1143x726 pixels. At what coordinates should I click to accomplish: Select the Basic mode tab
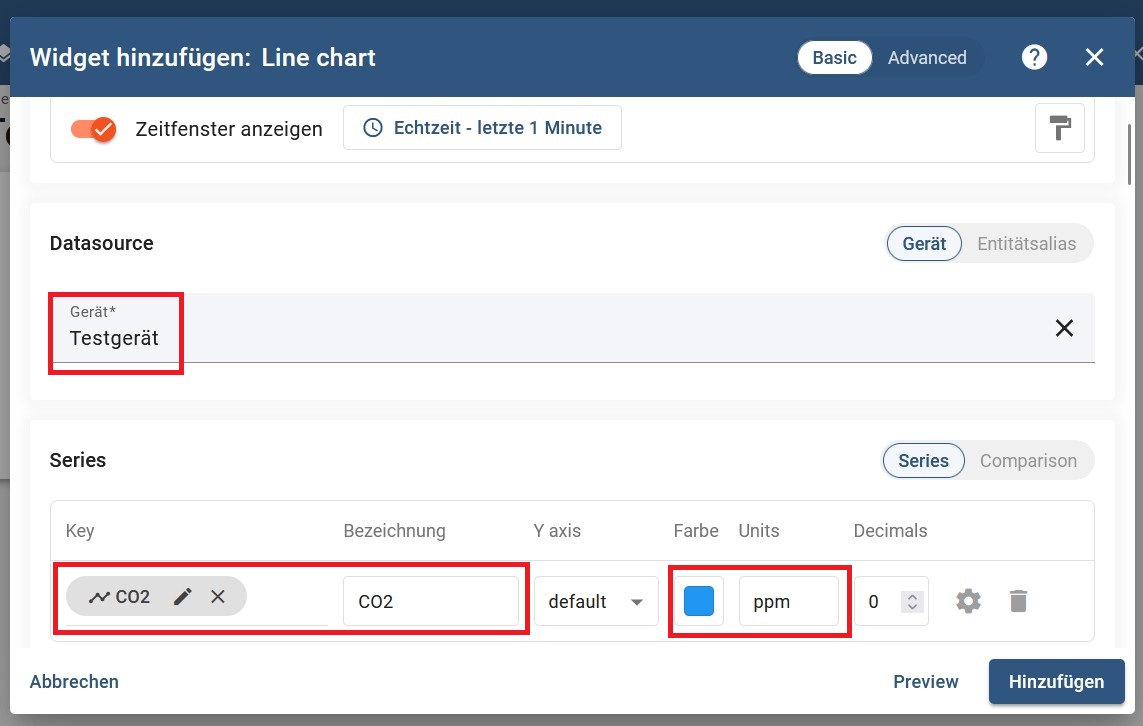click(x=834, y=57)
